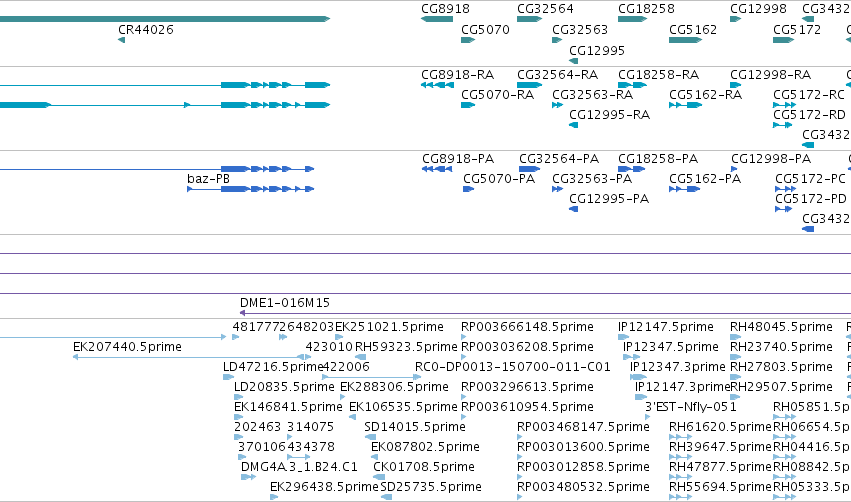Select the IP12147.5prime EST
Viewport: 851px width, 502px height.
[x=624, y=337]
